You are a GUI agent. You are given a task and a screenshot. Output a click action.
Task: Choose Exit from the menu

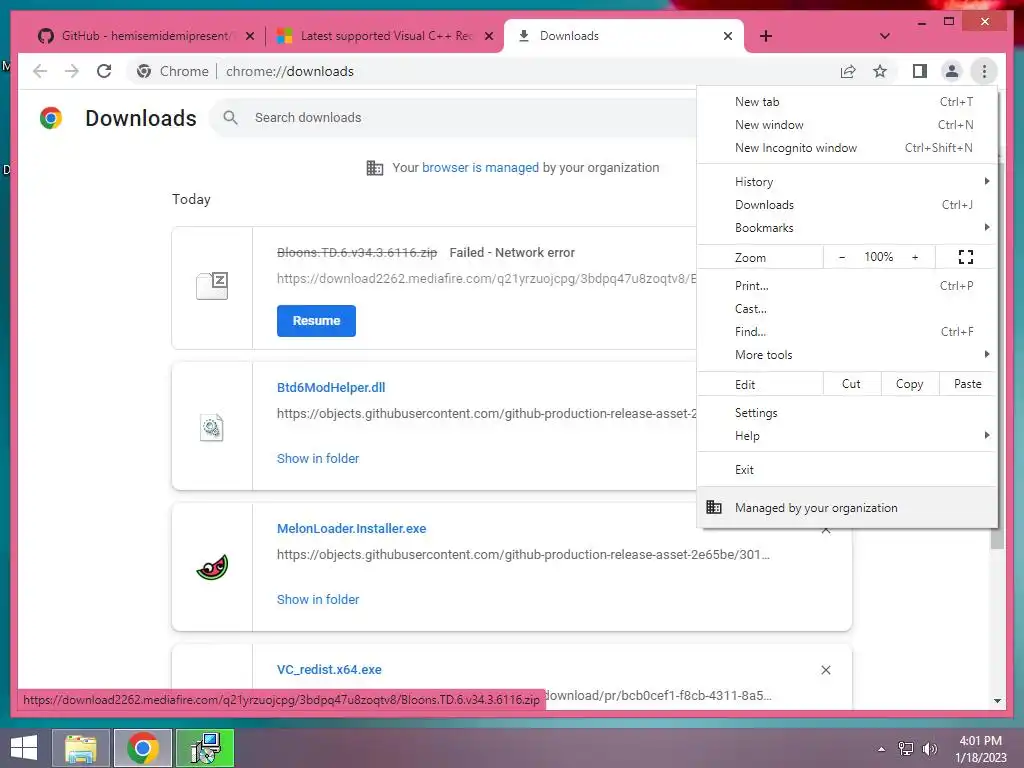click(x=847, y=470)
